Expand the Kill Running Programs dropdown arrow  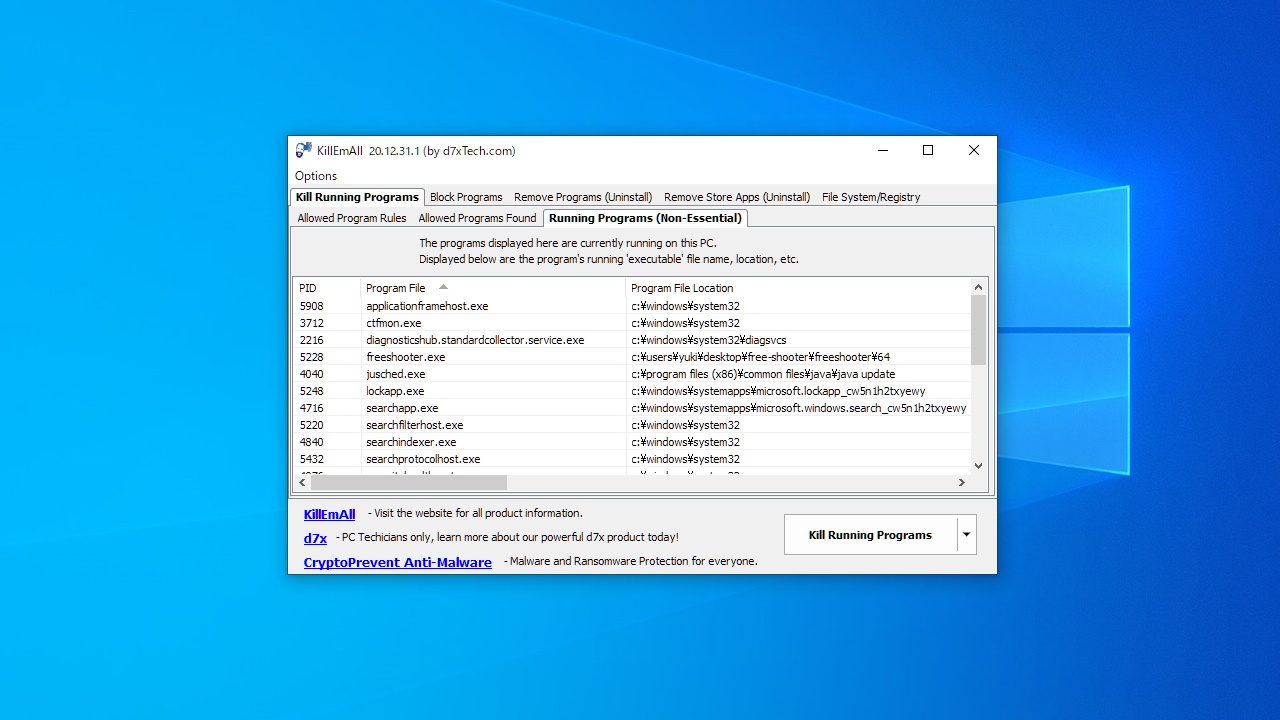click(x=966, y=535)
